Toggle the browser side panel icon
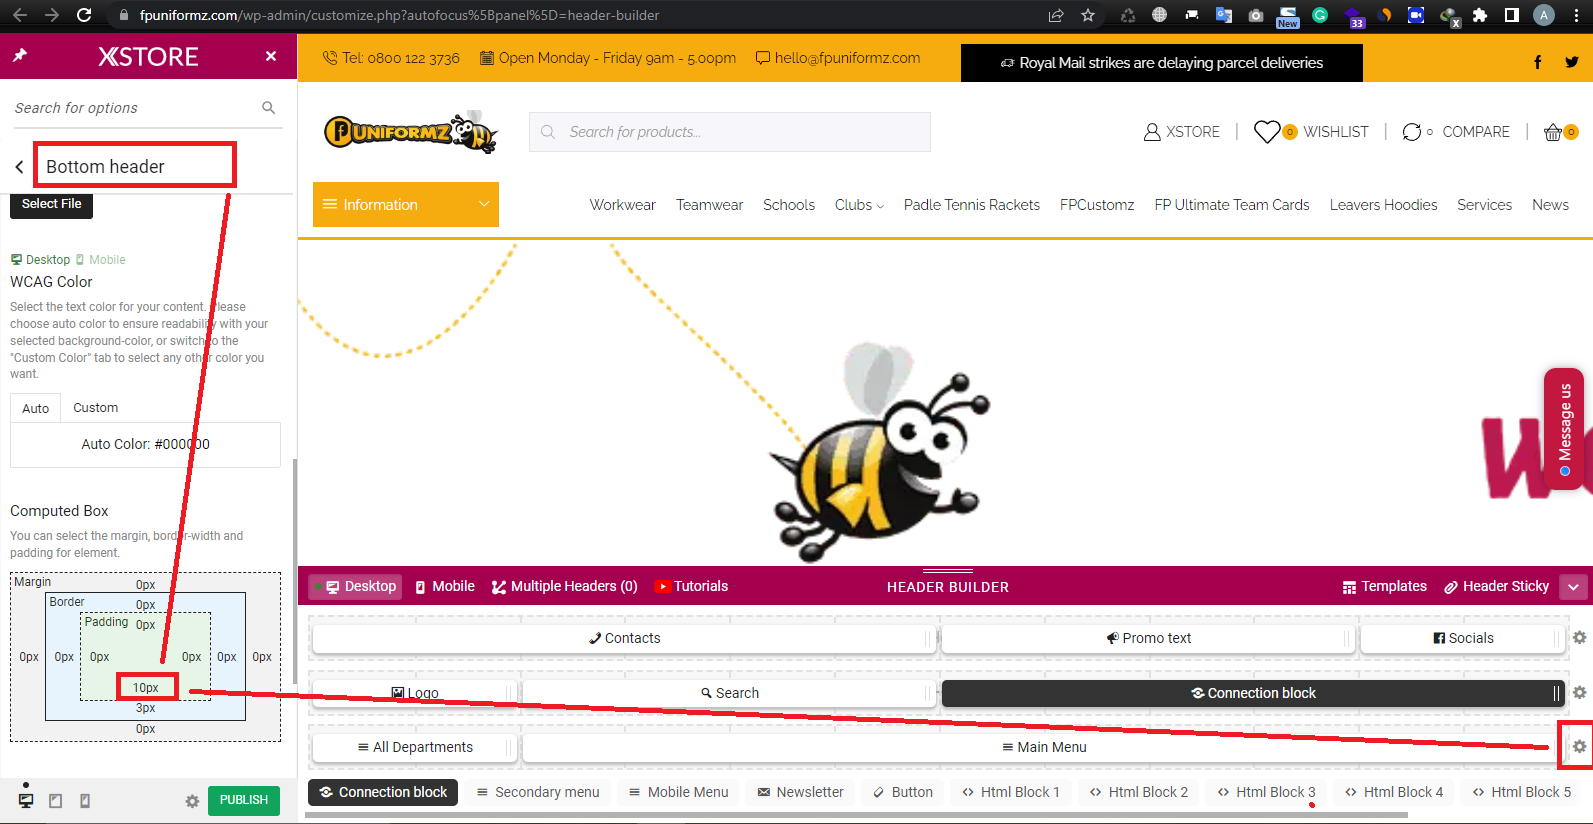 1512,15
